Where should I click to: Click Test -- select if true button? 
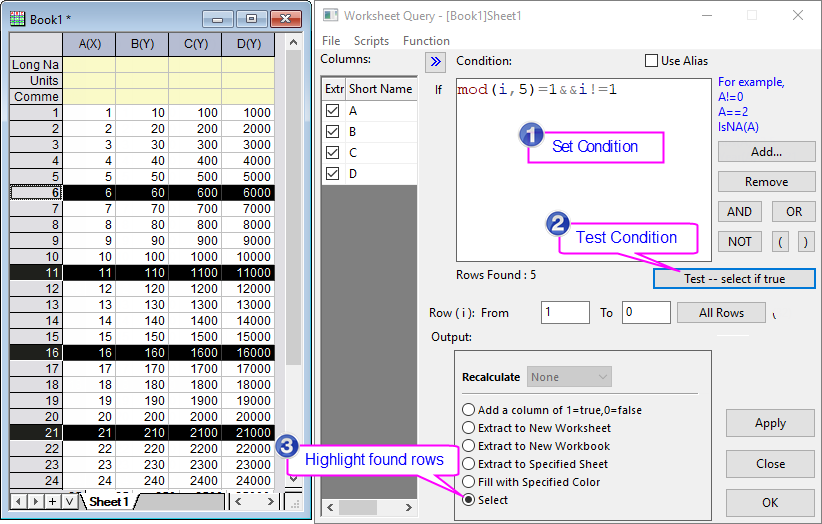coord(734,279)
